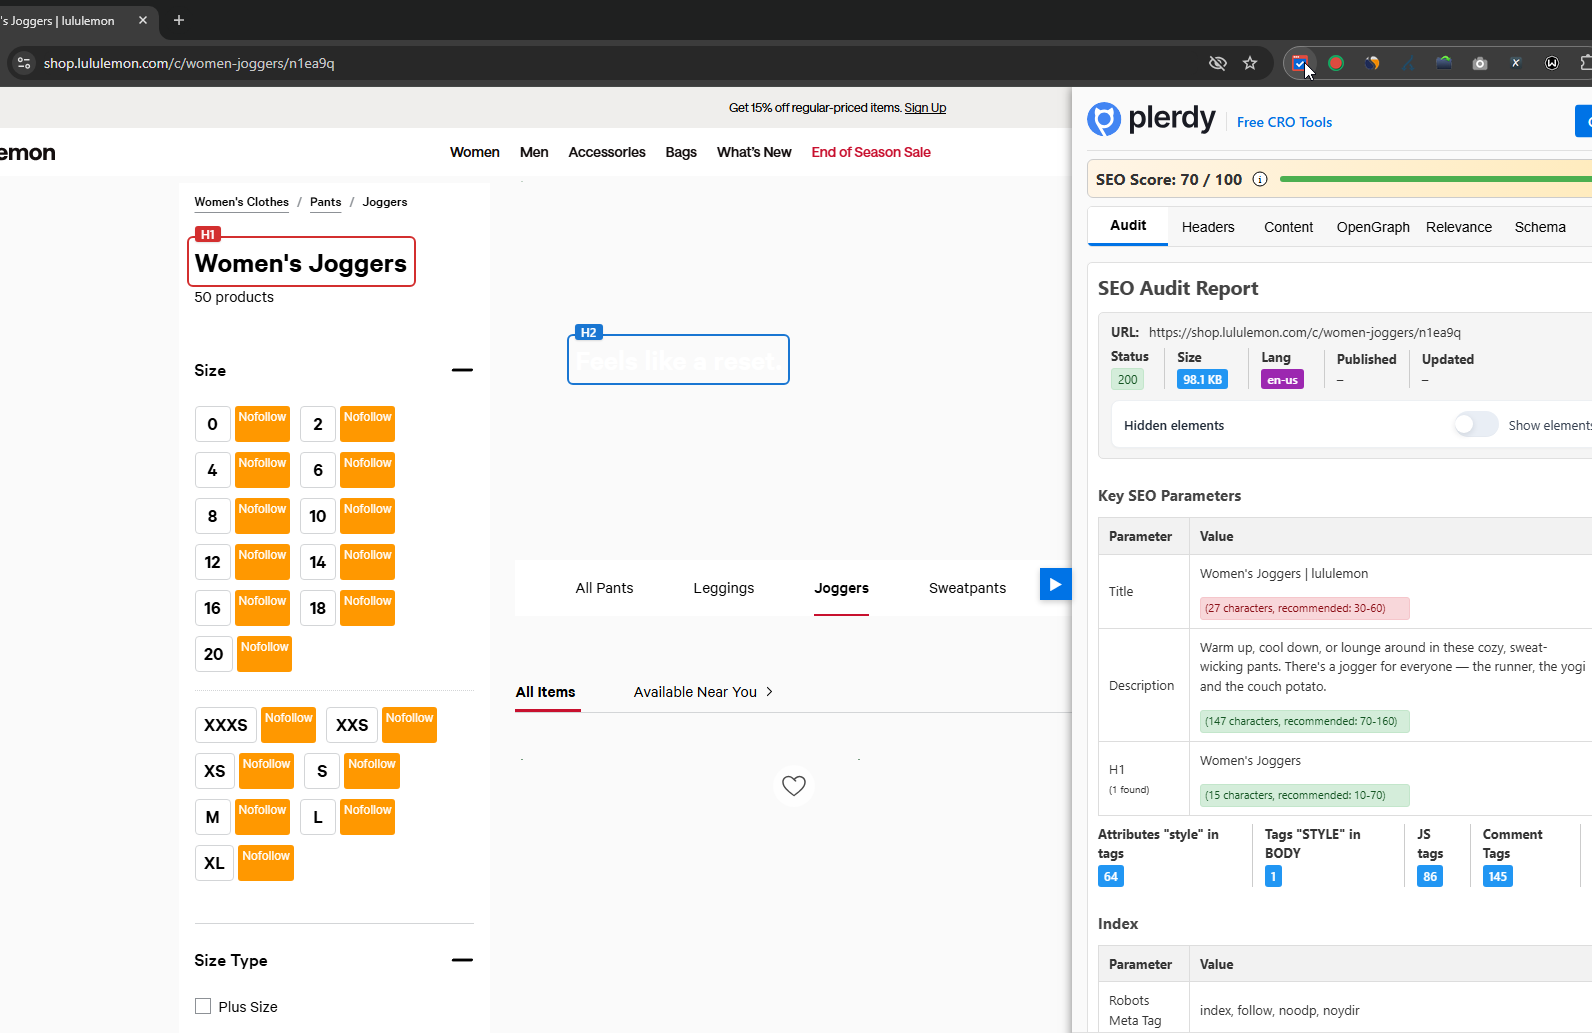This screenshot has width=1592, height=1033.
Task: Click the info icon beside the SEO Score
Action: (x=1260, y=179)
